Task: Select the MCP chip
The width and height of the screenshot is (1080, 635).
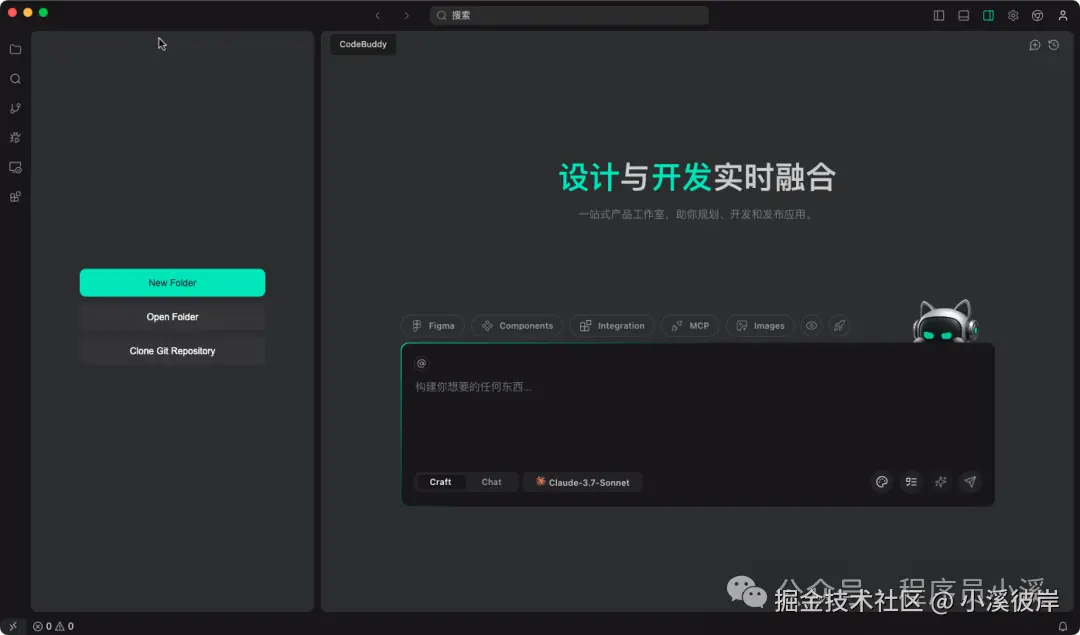Action: point(690,326)
